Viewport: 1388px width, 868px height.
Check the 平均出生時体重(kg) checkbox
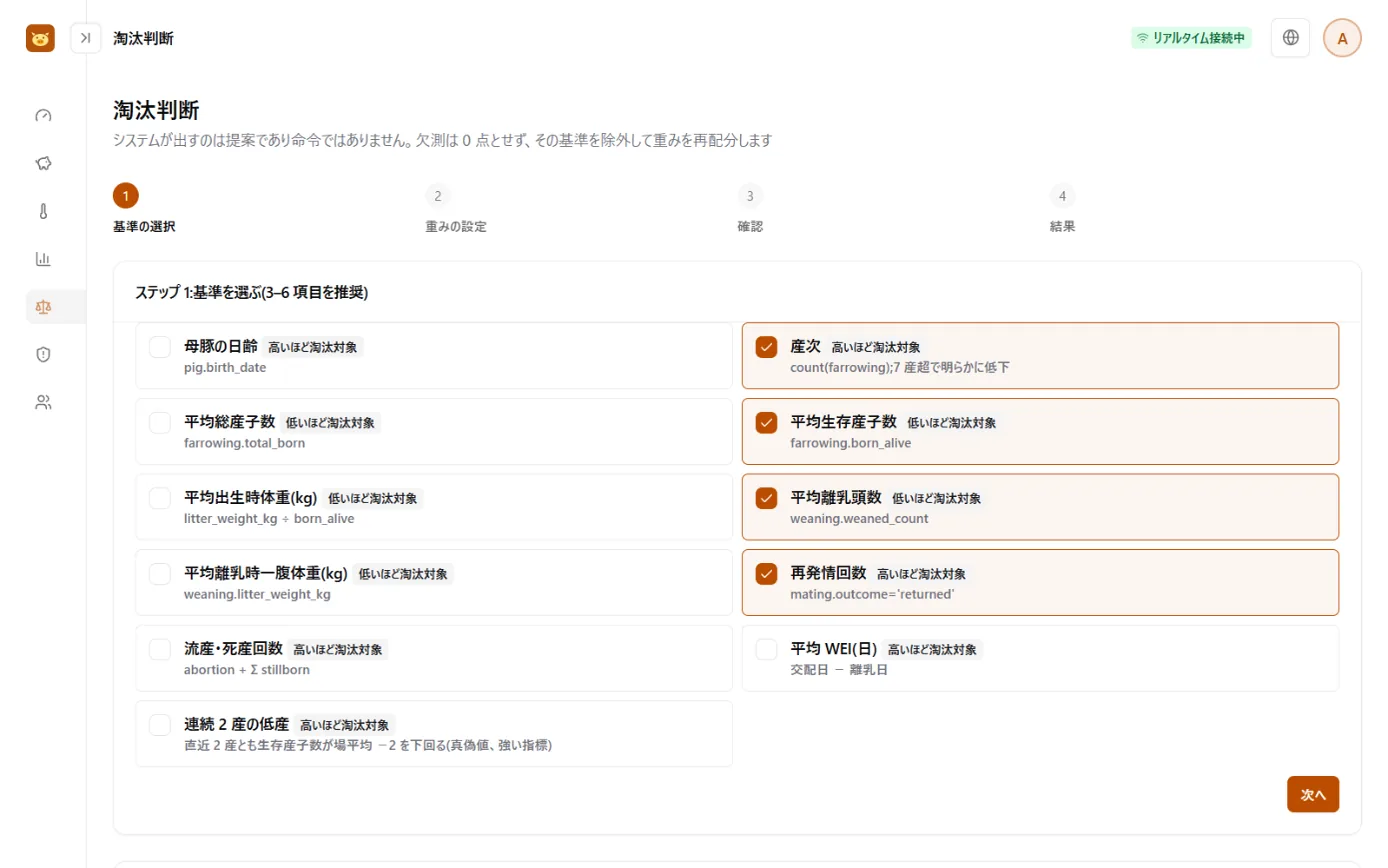[x=160, y=498]
